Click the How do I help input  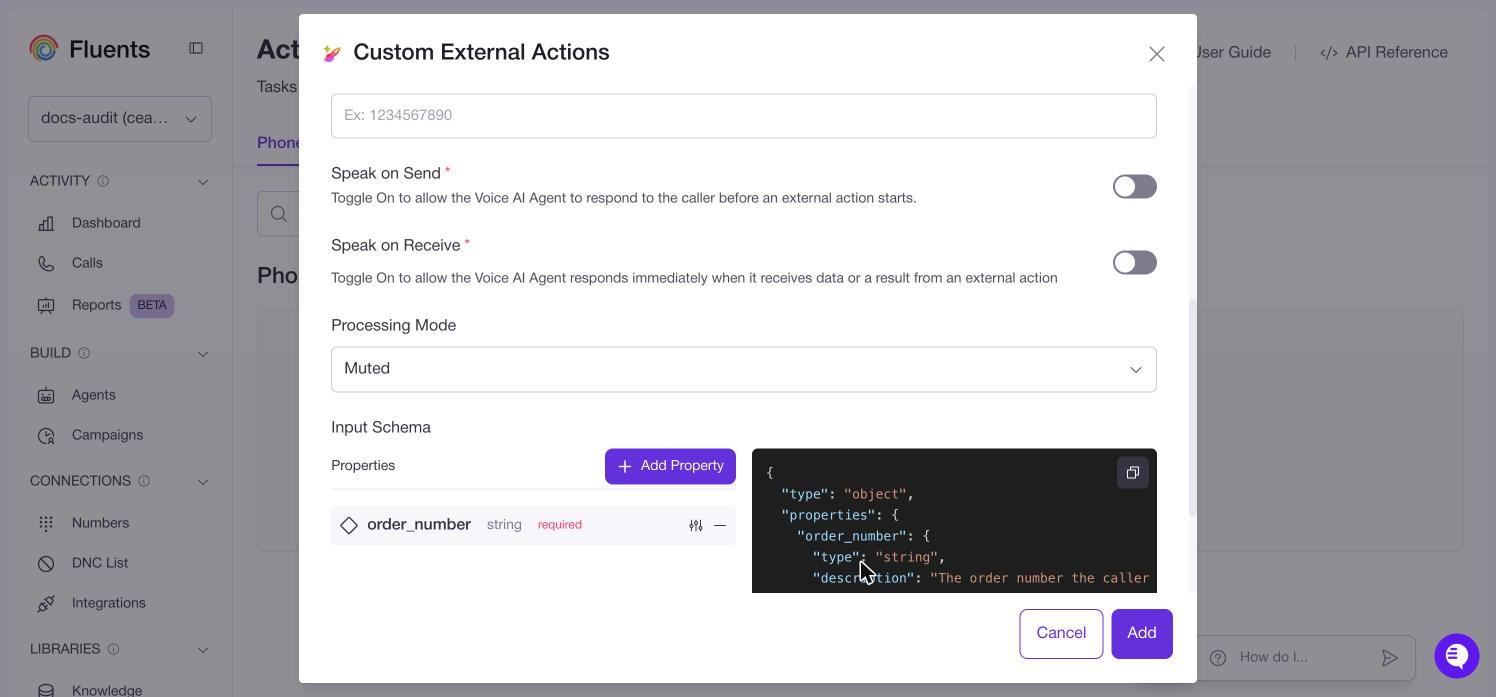1300,657
